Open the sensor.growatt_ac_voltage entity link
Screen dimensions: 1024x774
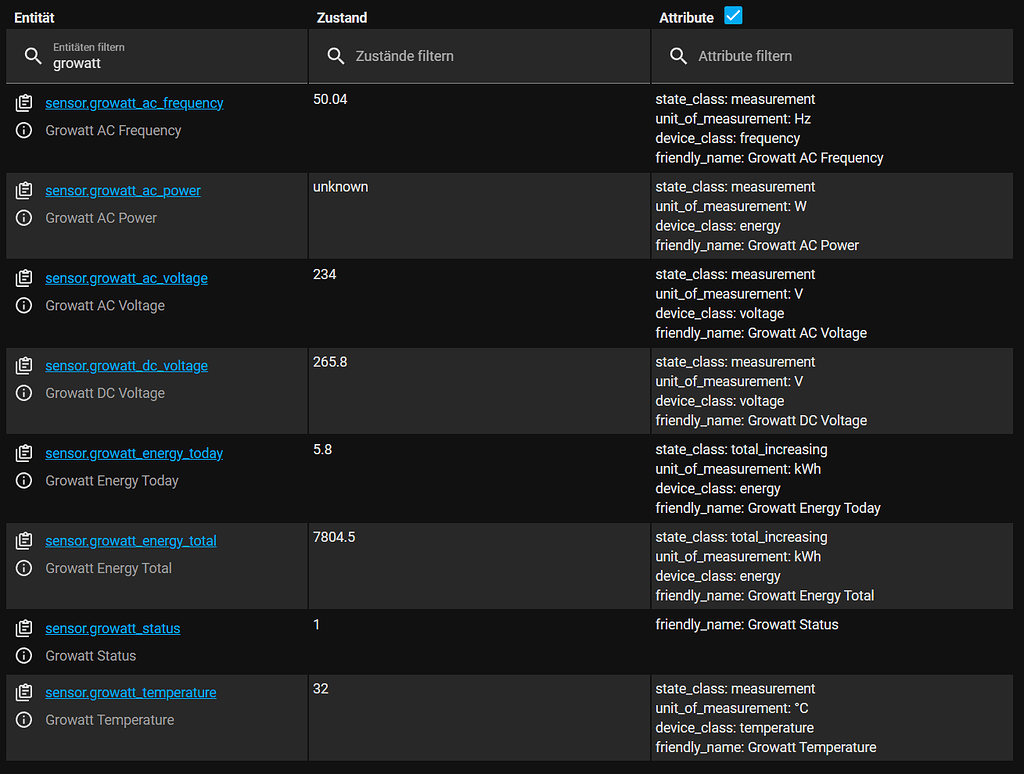(x=126, y=278)
